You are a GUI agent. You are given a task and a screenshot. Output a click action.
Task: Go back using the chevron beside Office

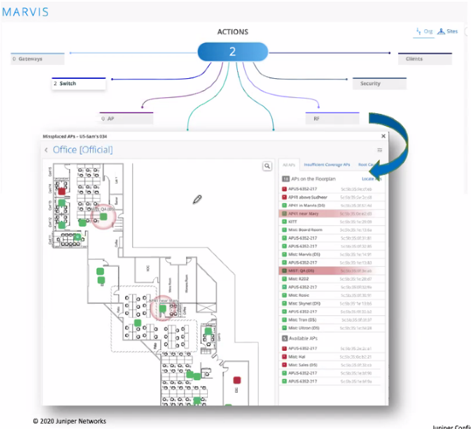click(x=46, y=150)
